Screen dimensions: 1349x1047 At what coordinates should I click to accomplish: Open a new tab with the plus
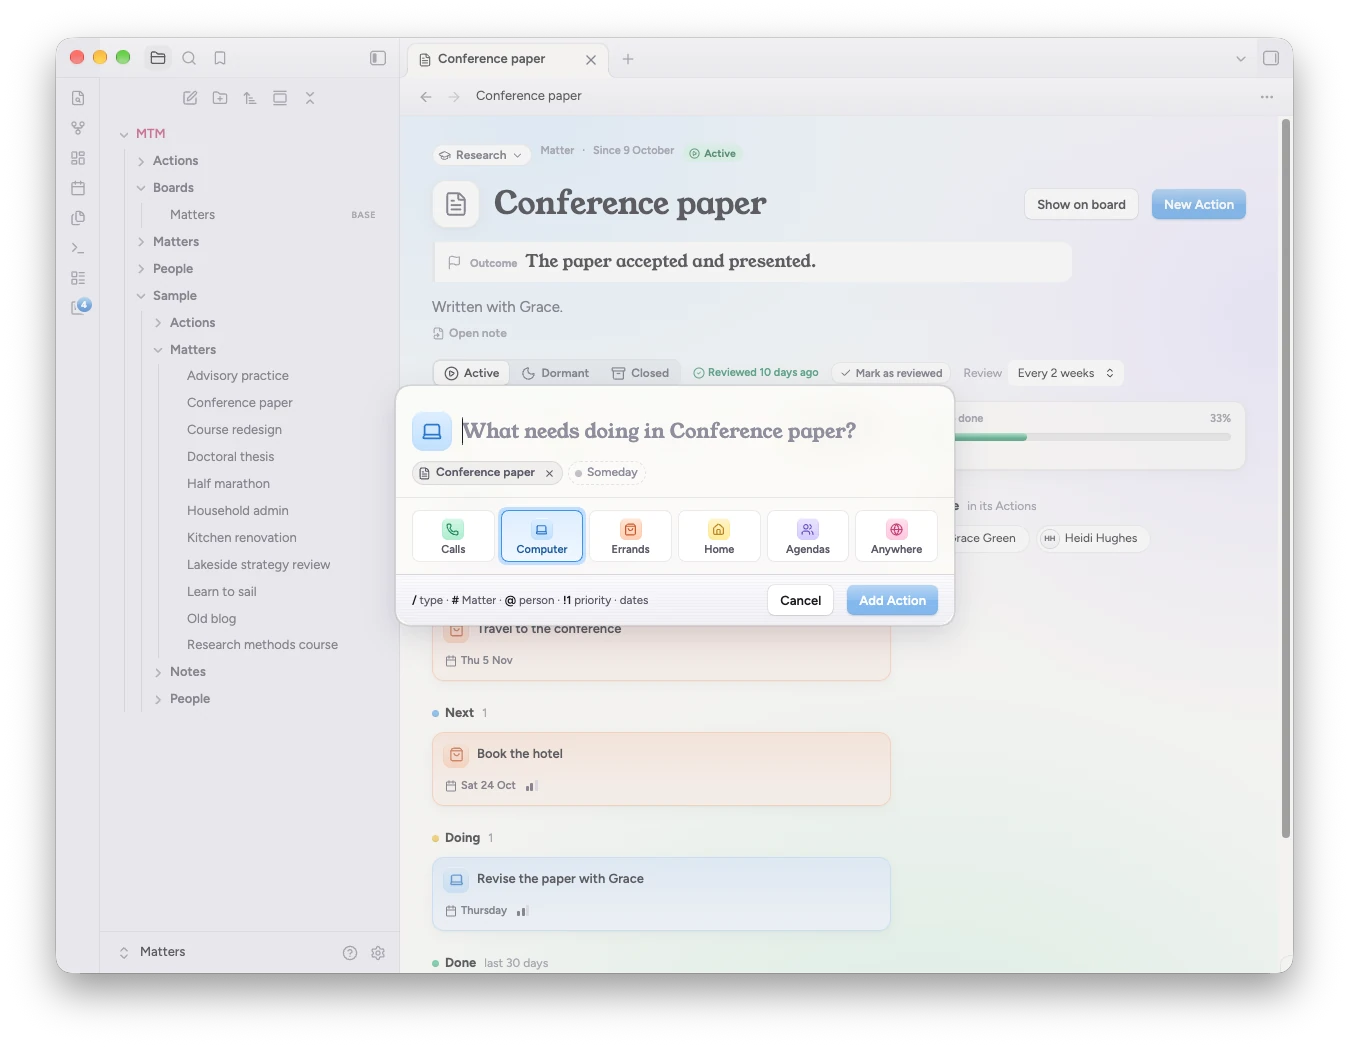(x=628, y=59)
